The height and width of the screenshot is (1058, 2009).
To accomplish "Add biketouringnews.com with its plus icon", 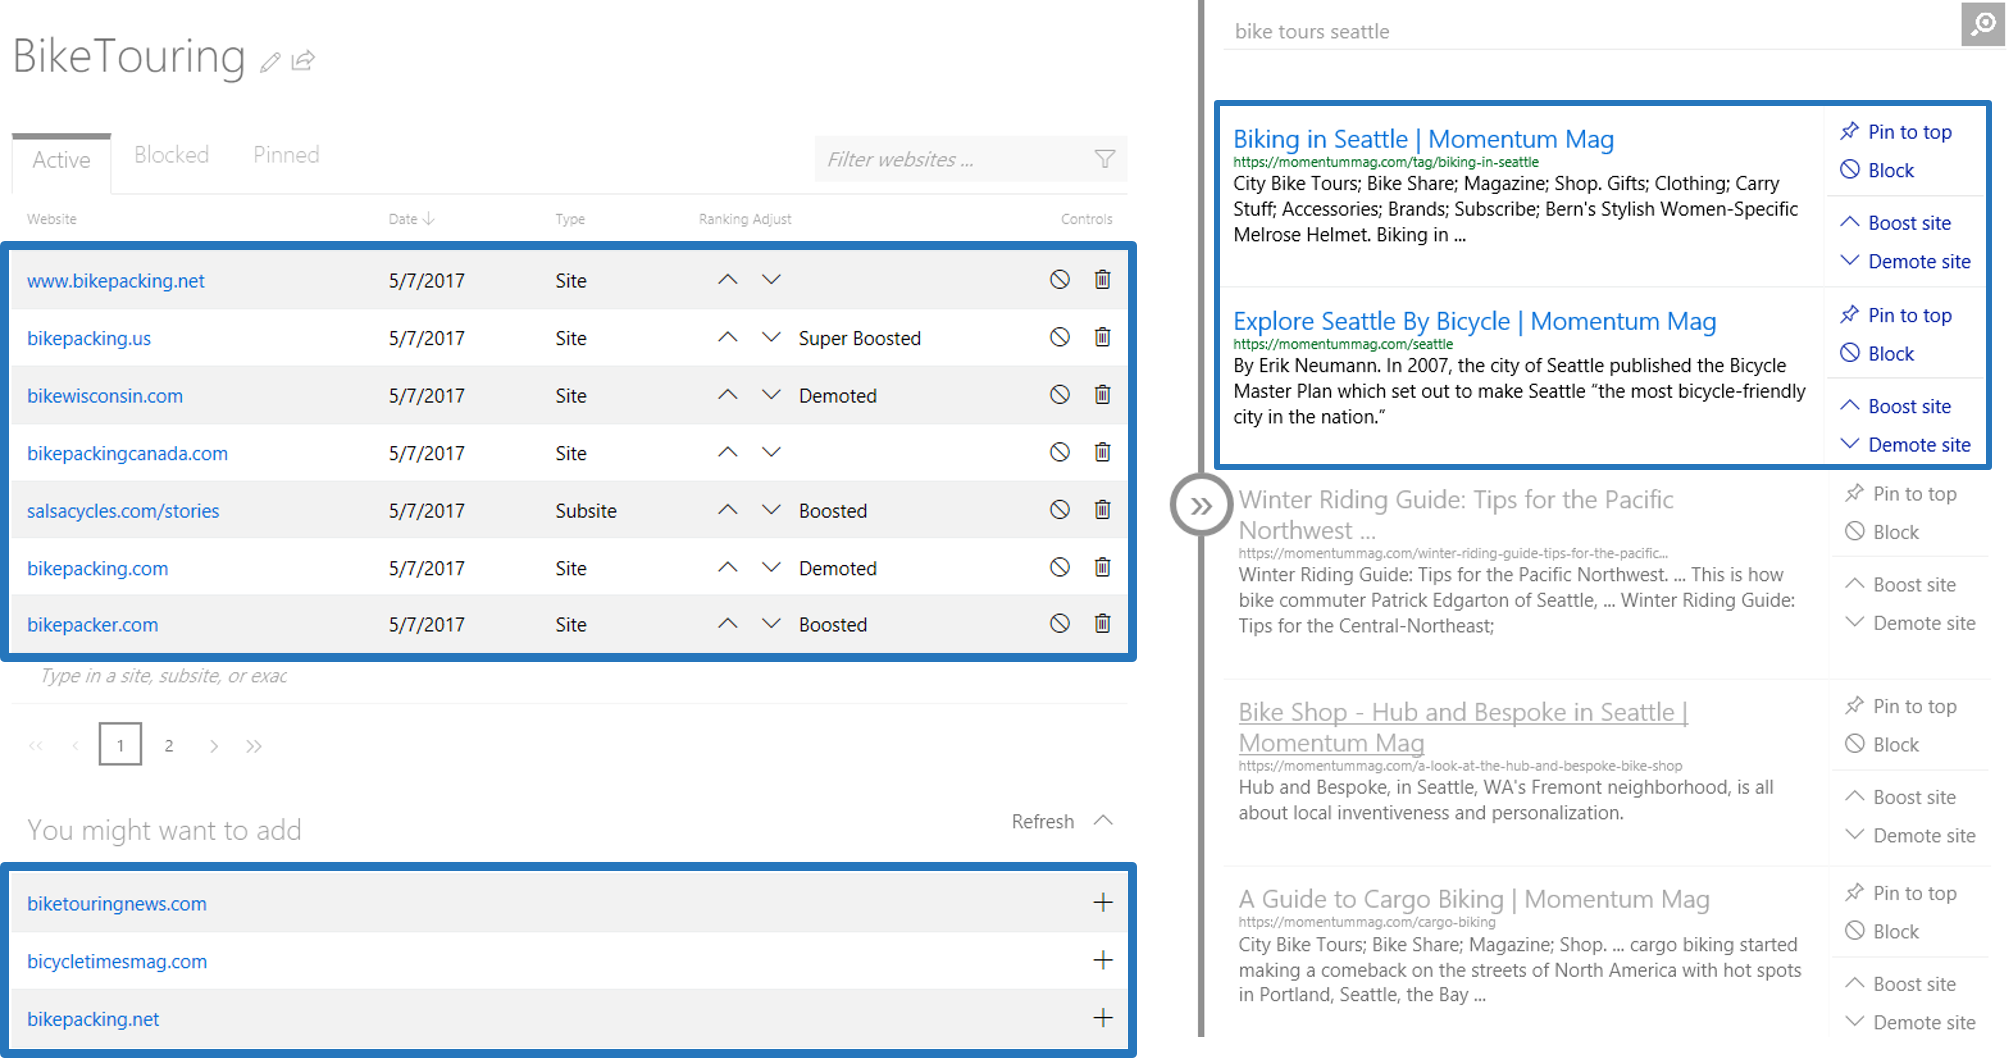I will click(1103, 902).
